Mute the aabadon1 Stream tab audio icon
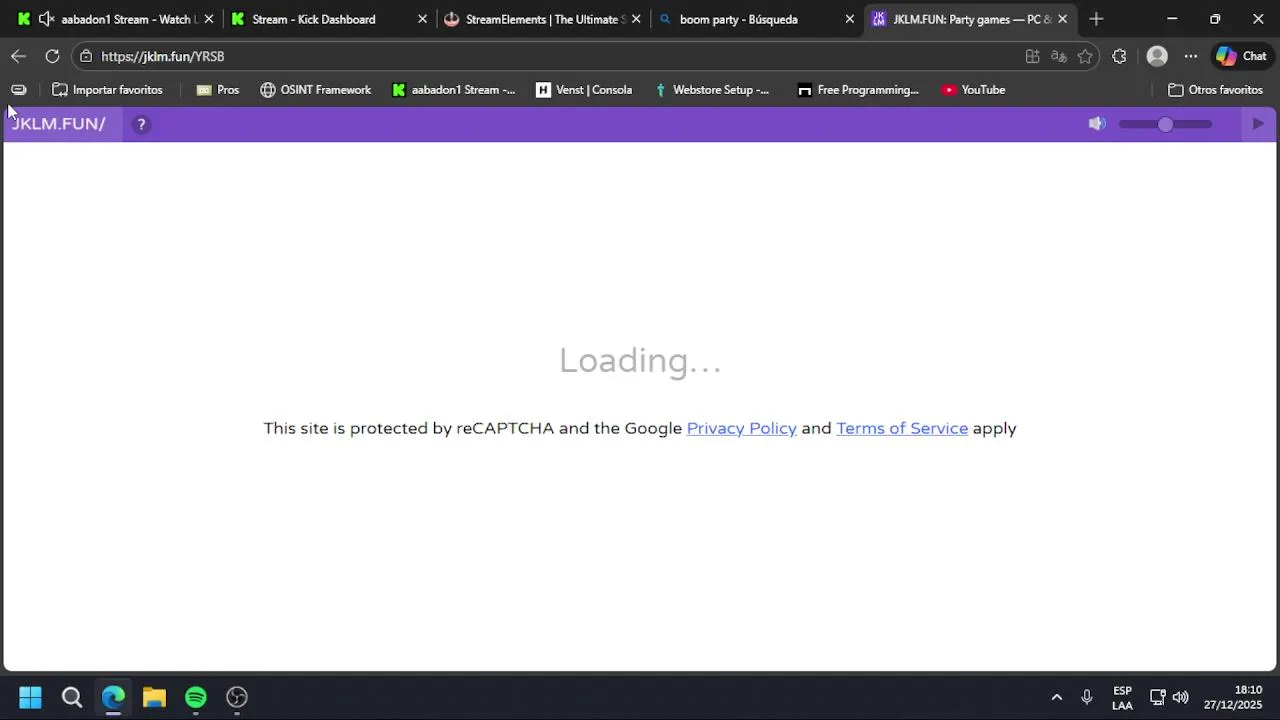Image resolution: width=1280 pixels, height=720 pixels. point(47,19)
